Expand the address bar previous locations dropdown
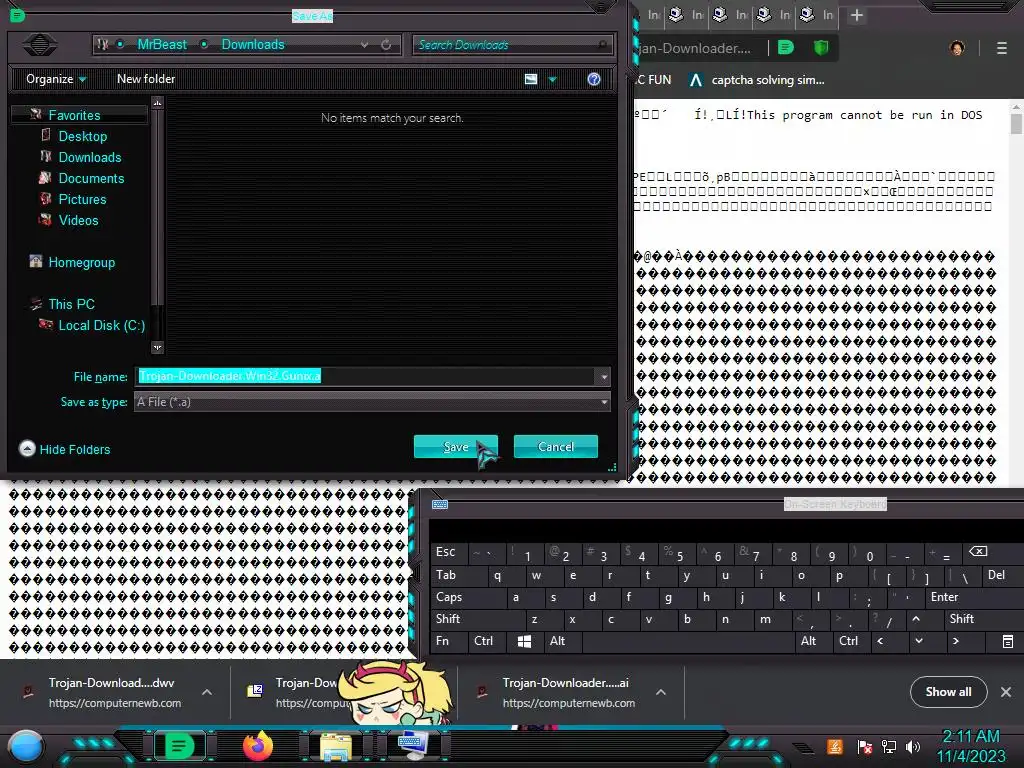 click(364, 45)
